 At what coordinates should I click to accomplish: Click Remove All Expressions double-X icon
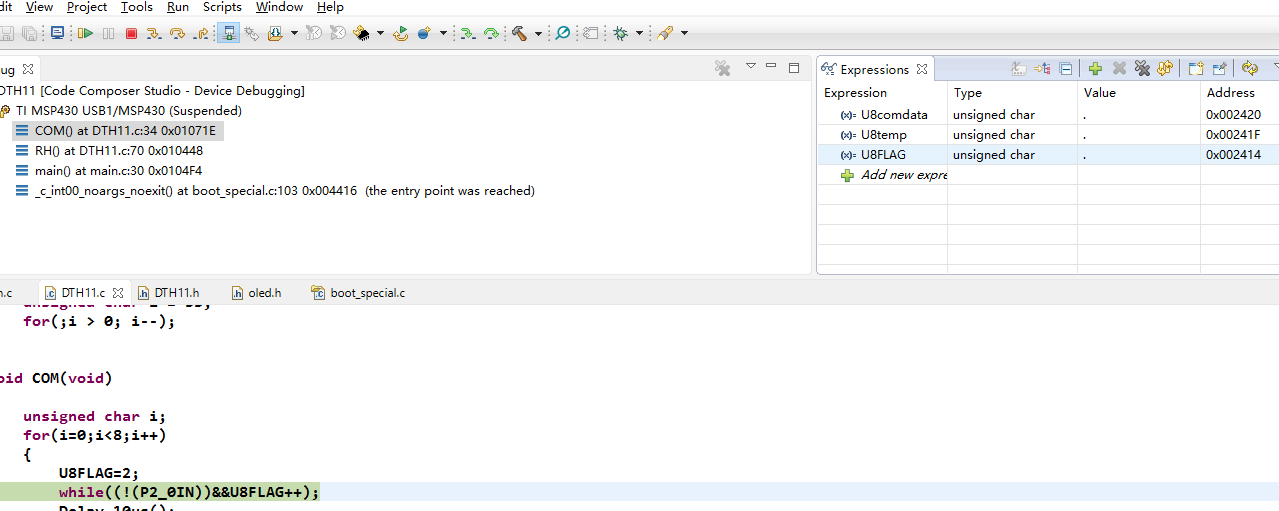click(1142, 68)
